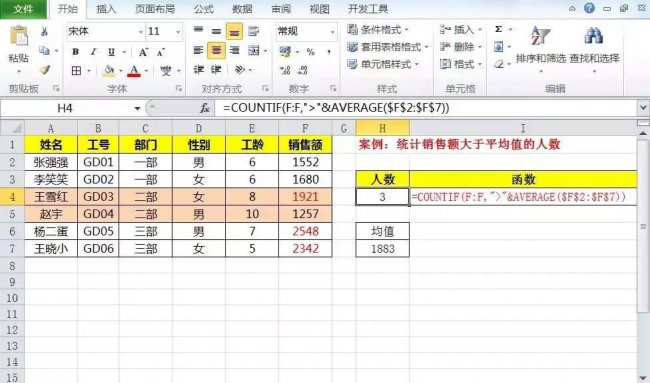The image size is (650, 383).
Task: Open Format as Table (套用表格格式) menu
Action: pos(387,47)
